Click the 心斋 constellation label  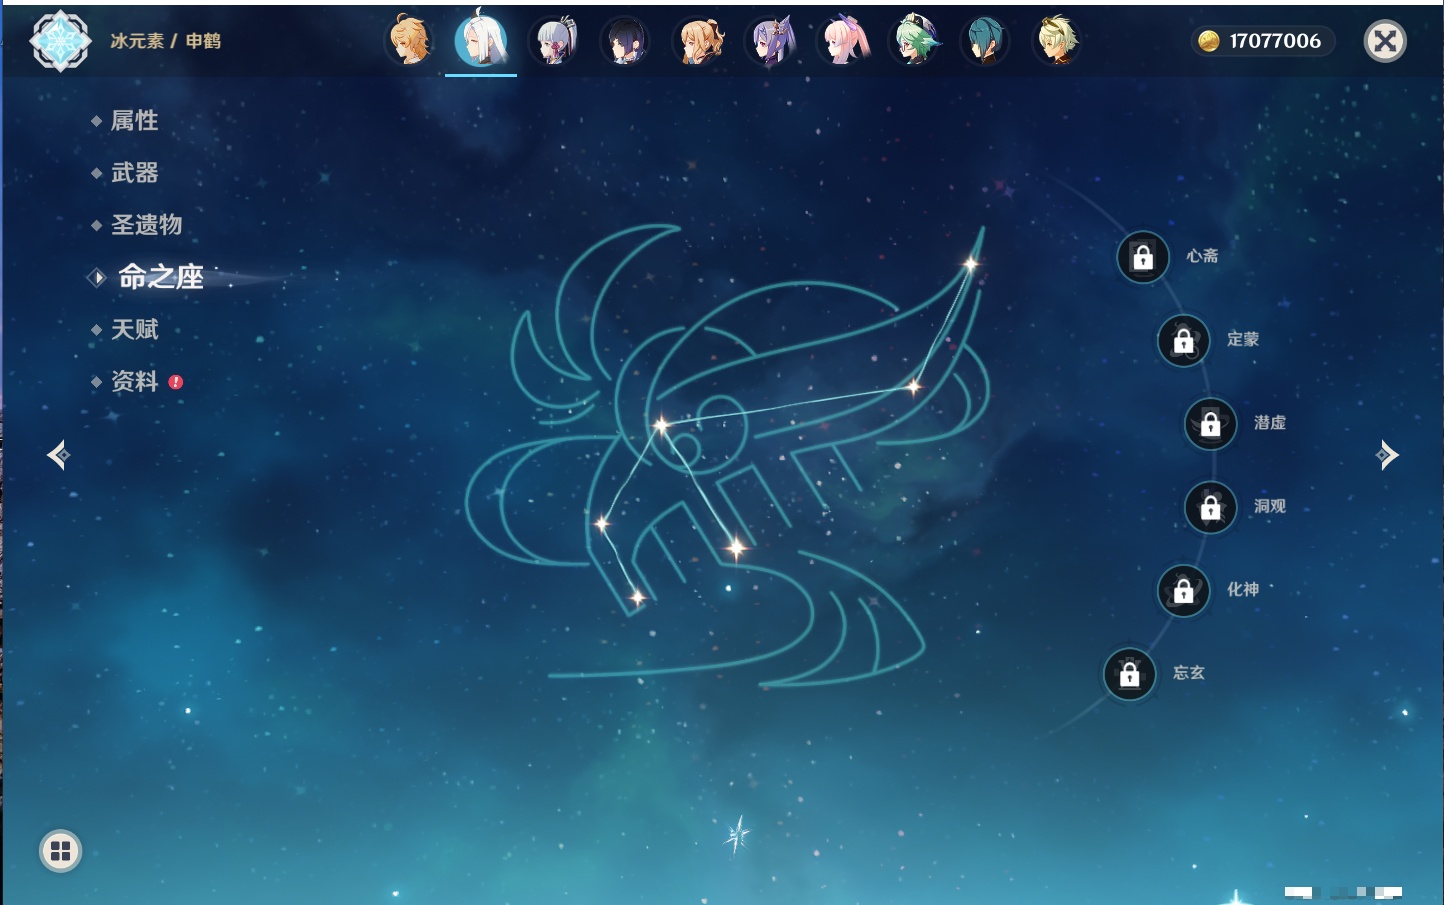pyautogui.click(x=1202, y=256)
